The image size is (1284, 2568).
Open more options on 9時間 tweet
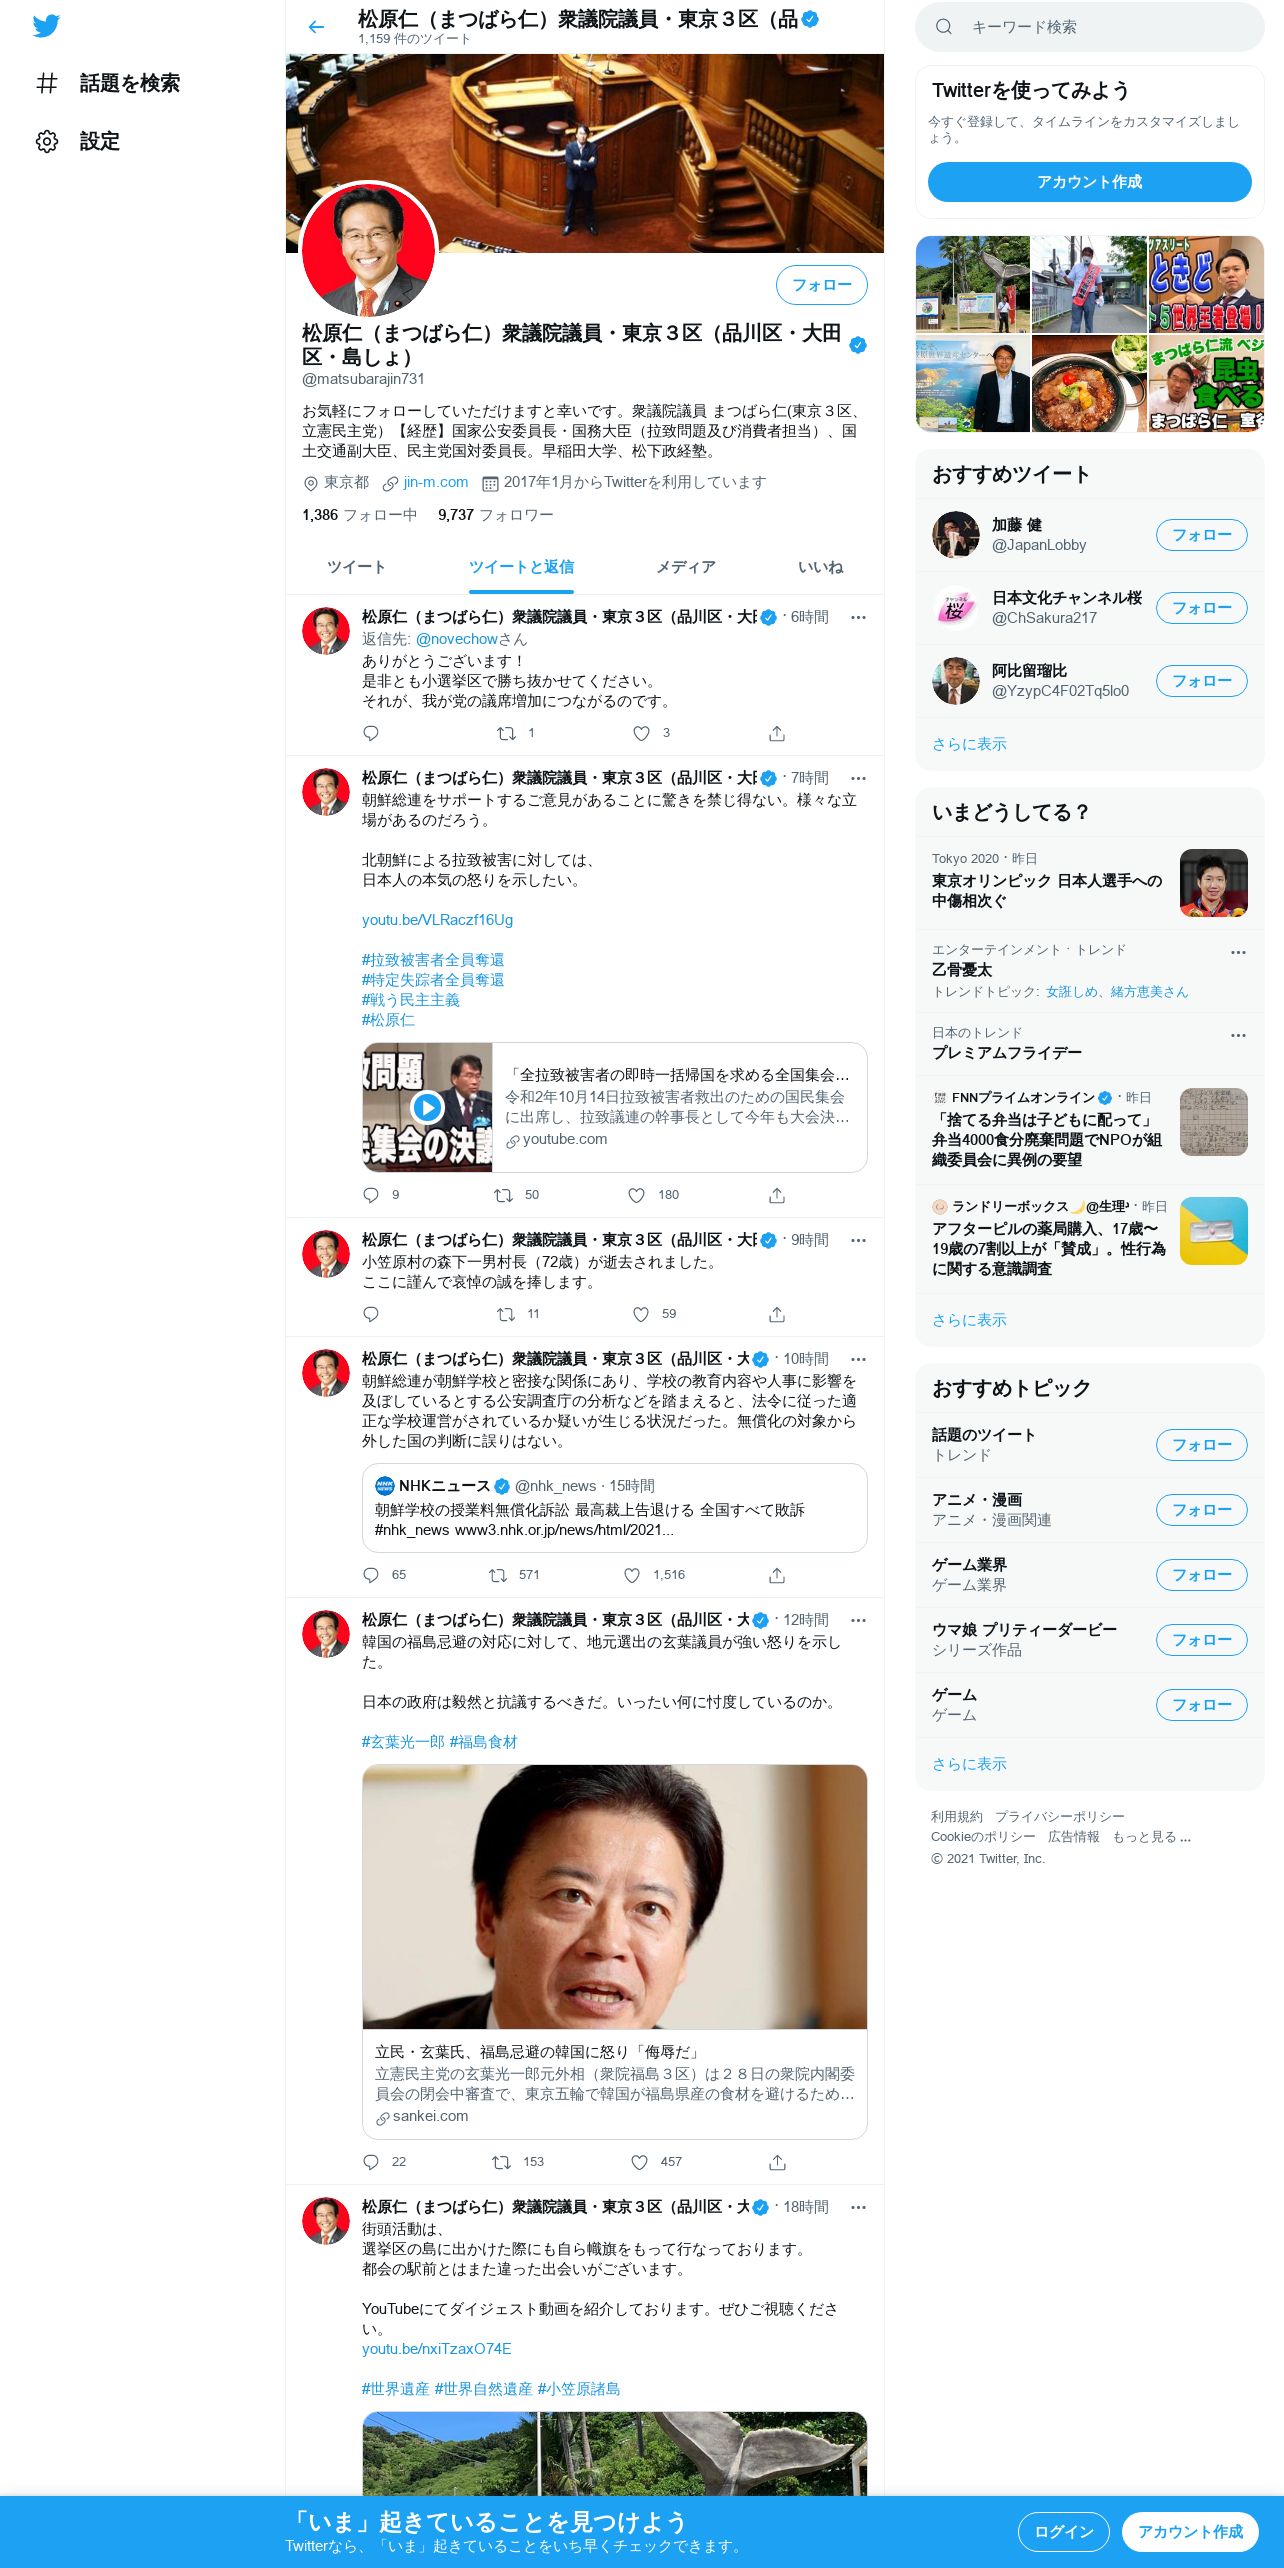(x=858, y=1240)
